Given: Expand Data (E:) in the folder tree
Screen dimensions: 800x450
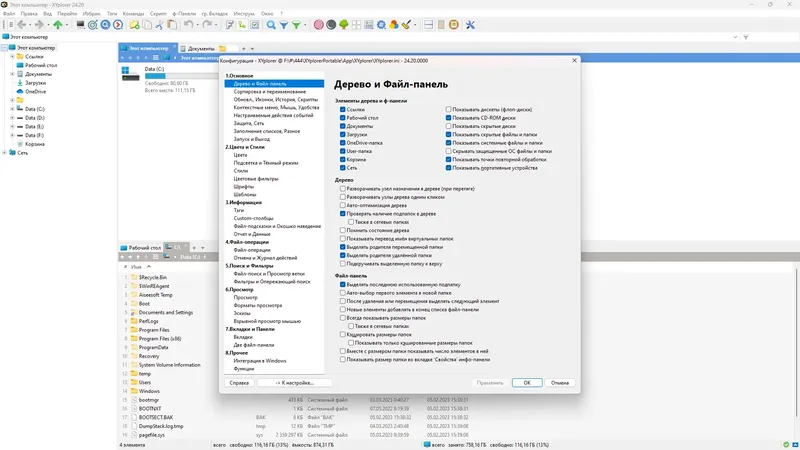Looking at the screenshot, I should (x=12, y=126).
